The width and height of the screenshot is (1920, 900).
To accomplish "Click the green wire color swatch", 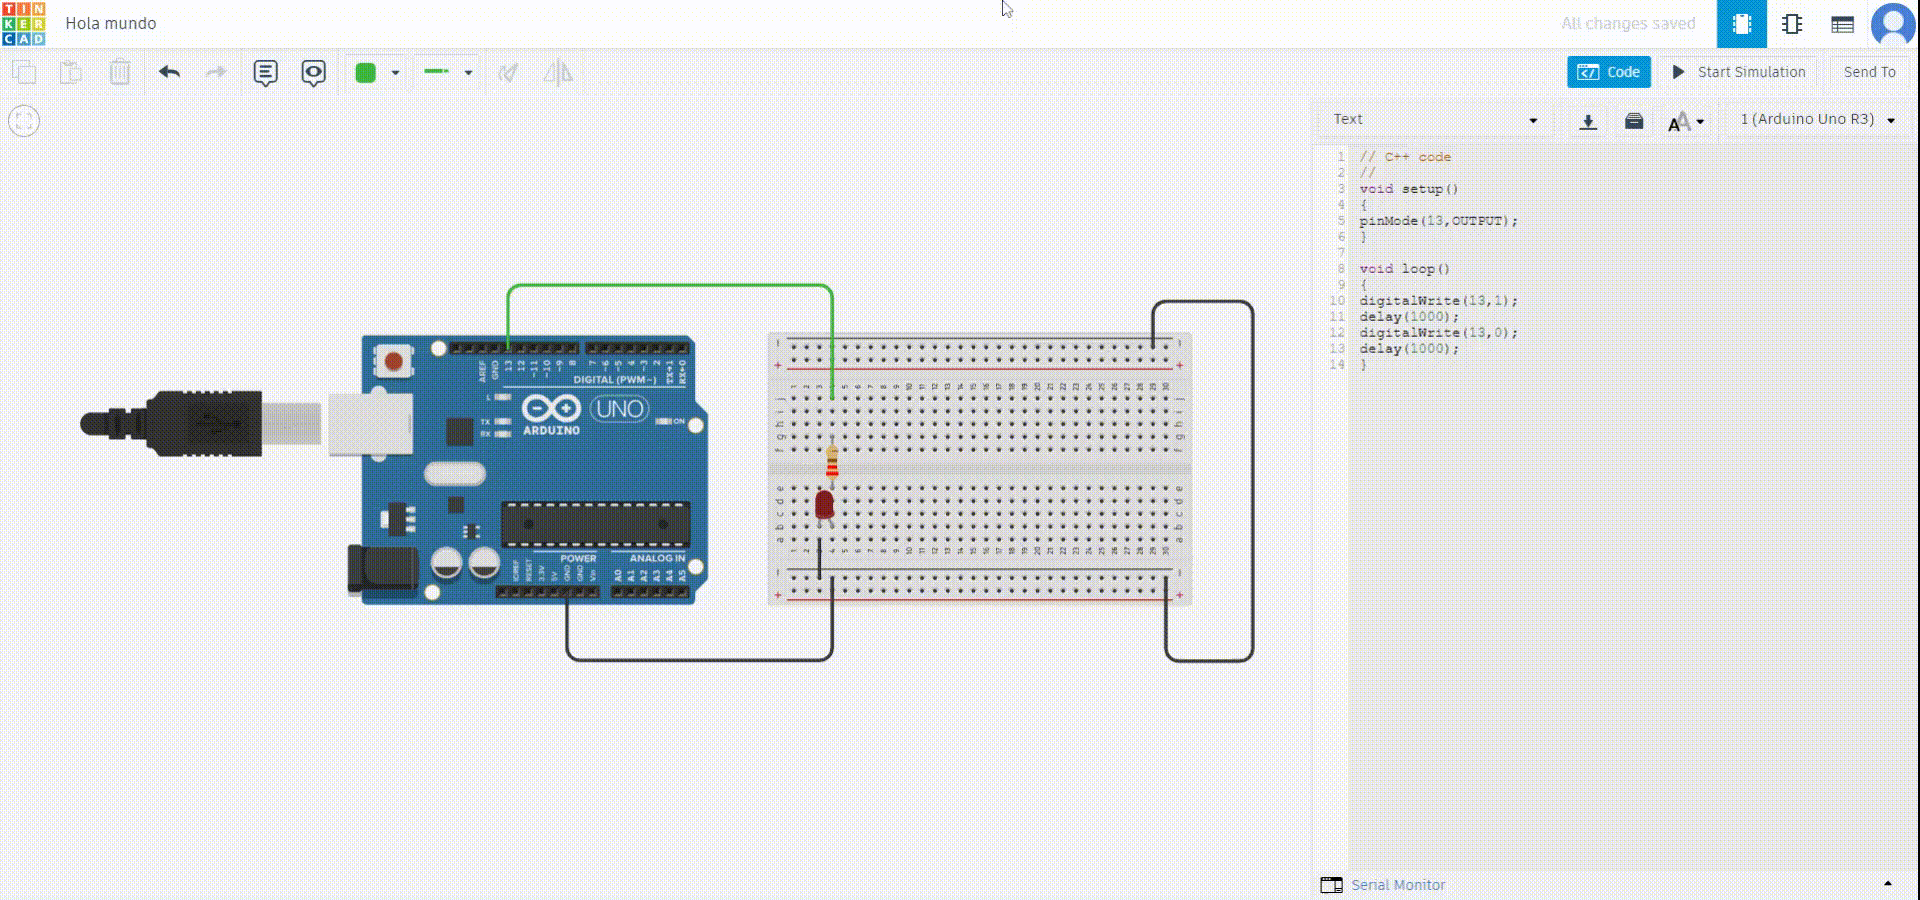I will pyautogui.click(x=366, y=72).
